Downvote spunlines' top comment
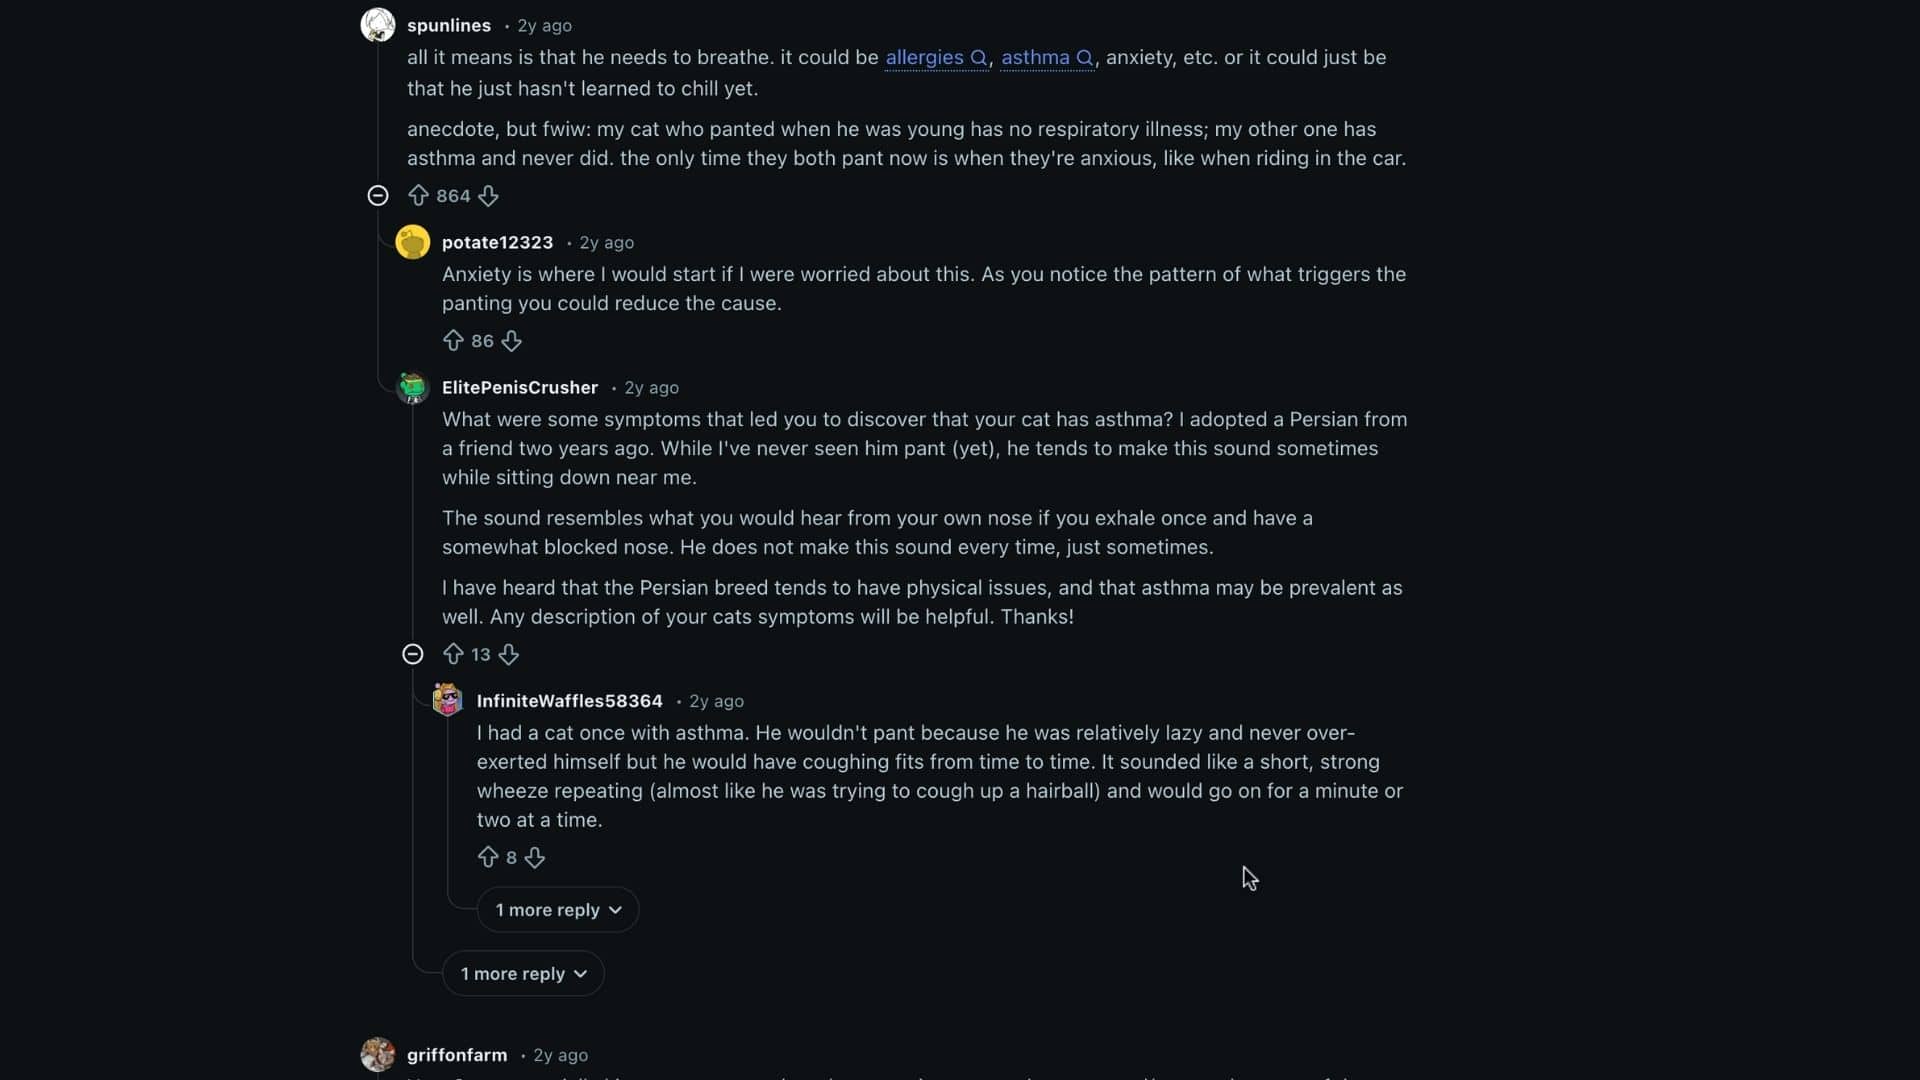Image resolution: width=1920 pixels, height=1080 pixels. pyautogui.click(x=488, y=196)
